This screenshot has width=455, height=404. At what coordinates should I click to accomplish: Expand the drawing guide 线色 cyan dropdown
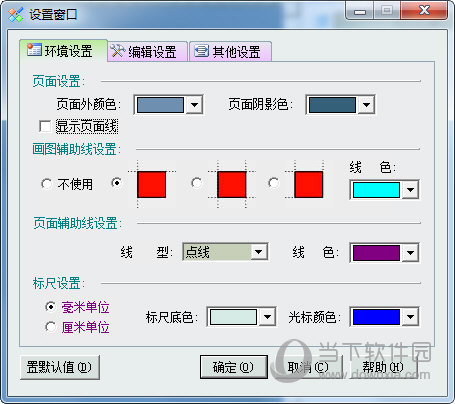tap(410, 190)
